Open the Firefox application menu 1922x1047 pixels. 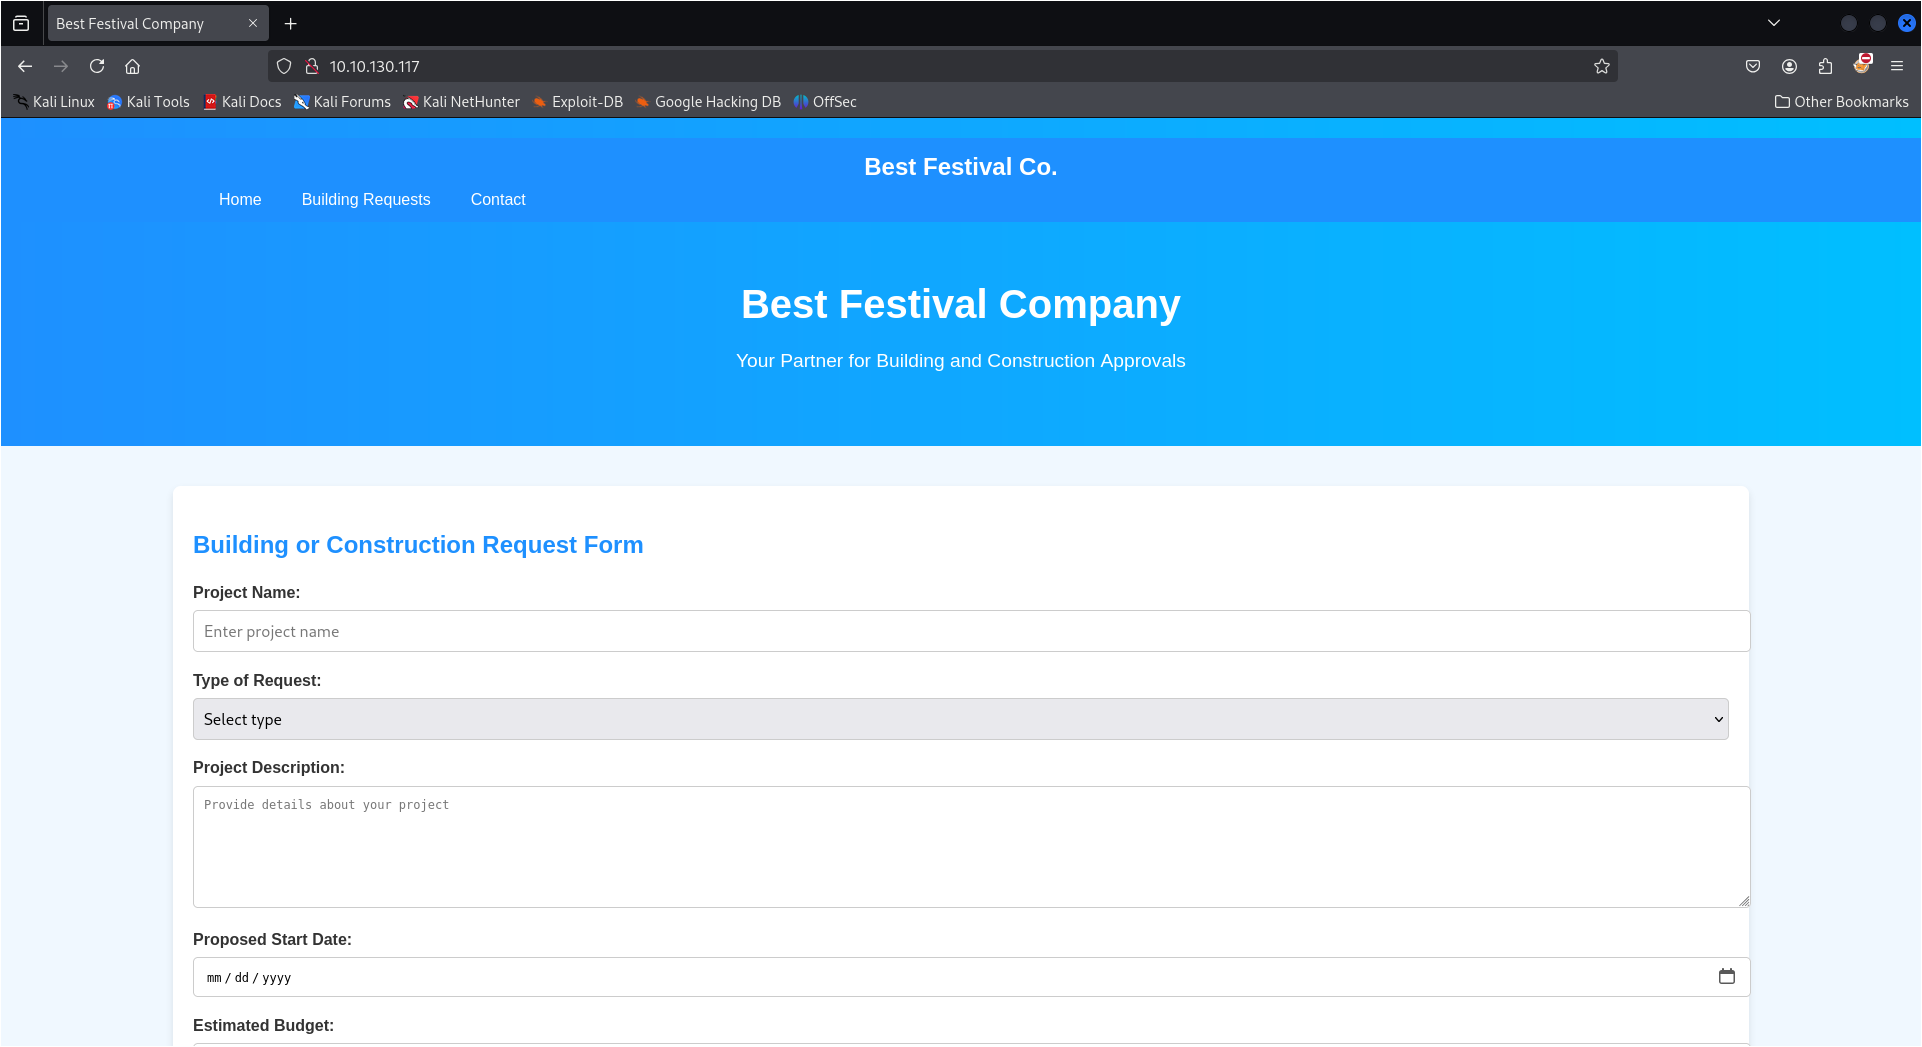point(1897,66)
